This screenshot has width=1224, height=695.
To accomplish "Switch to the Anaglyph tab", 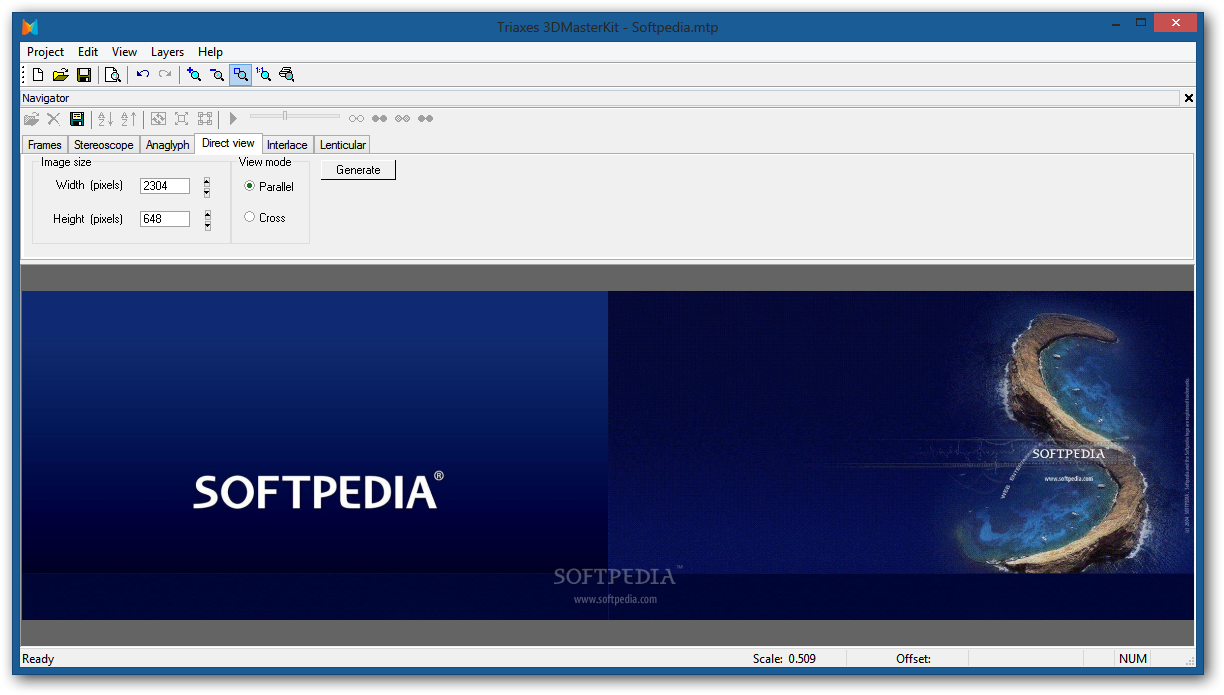I will (167, 145).
